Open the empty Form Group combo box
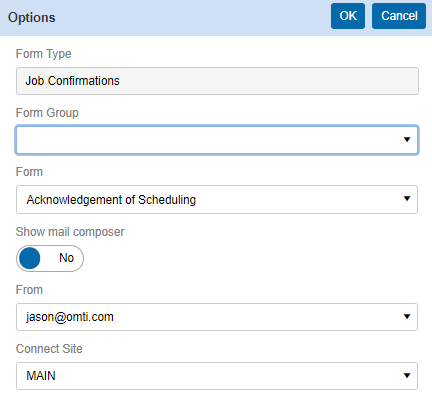This screenshot has width=432, height=409. pyautogui.click(x=217, y=140)
